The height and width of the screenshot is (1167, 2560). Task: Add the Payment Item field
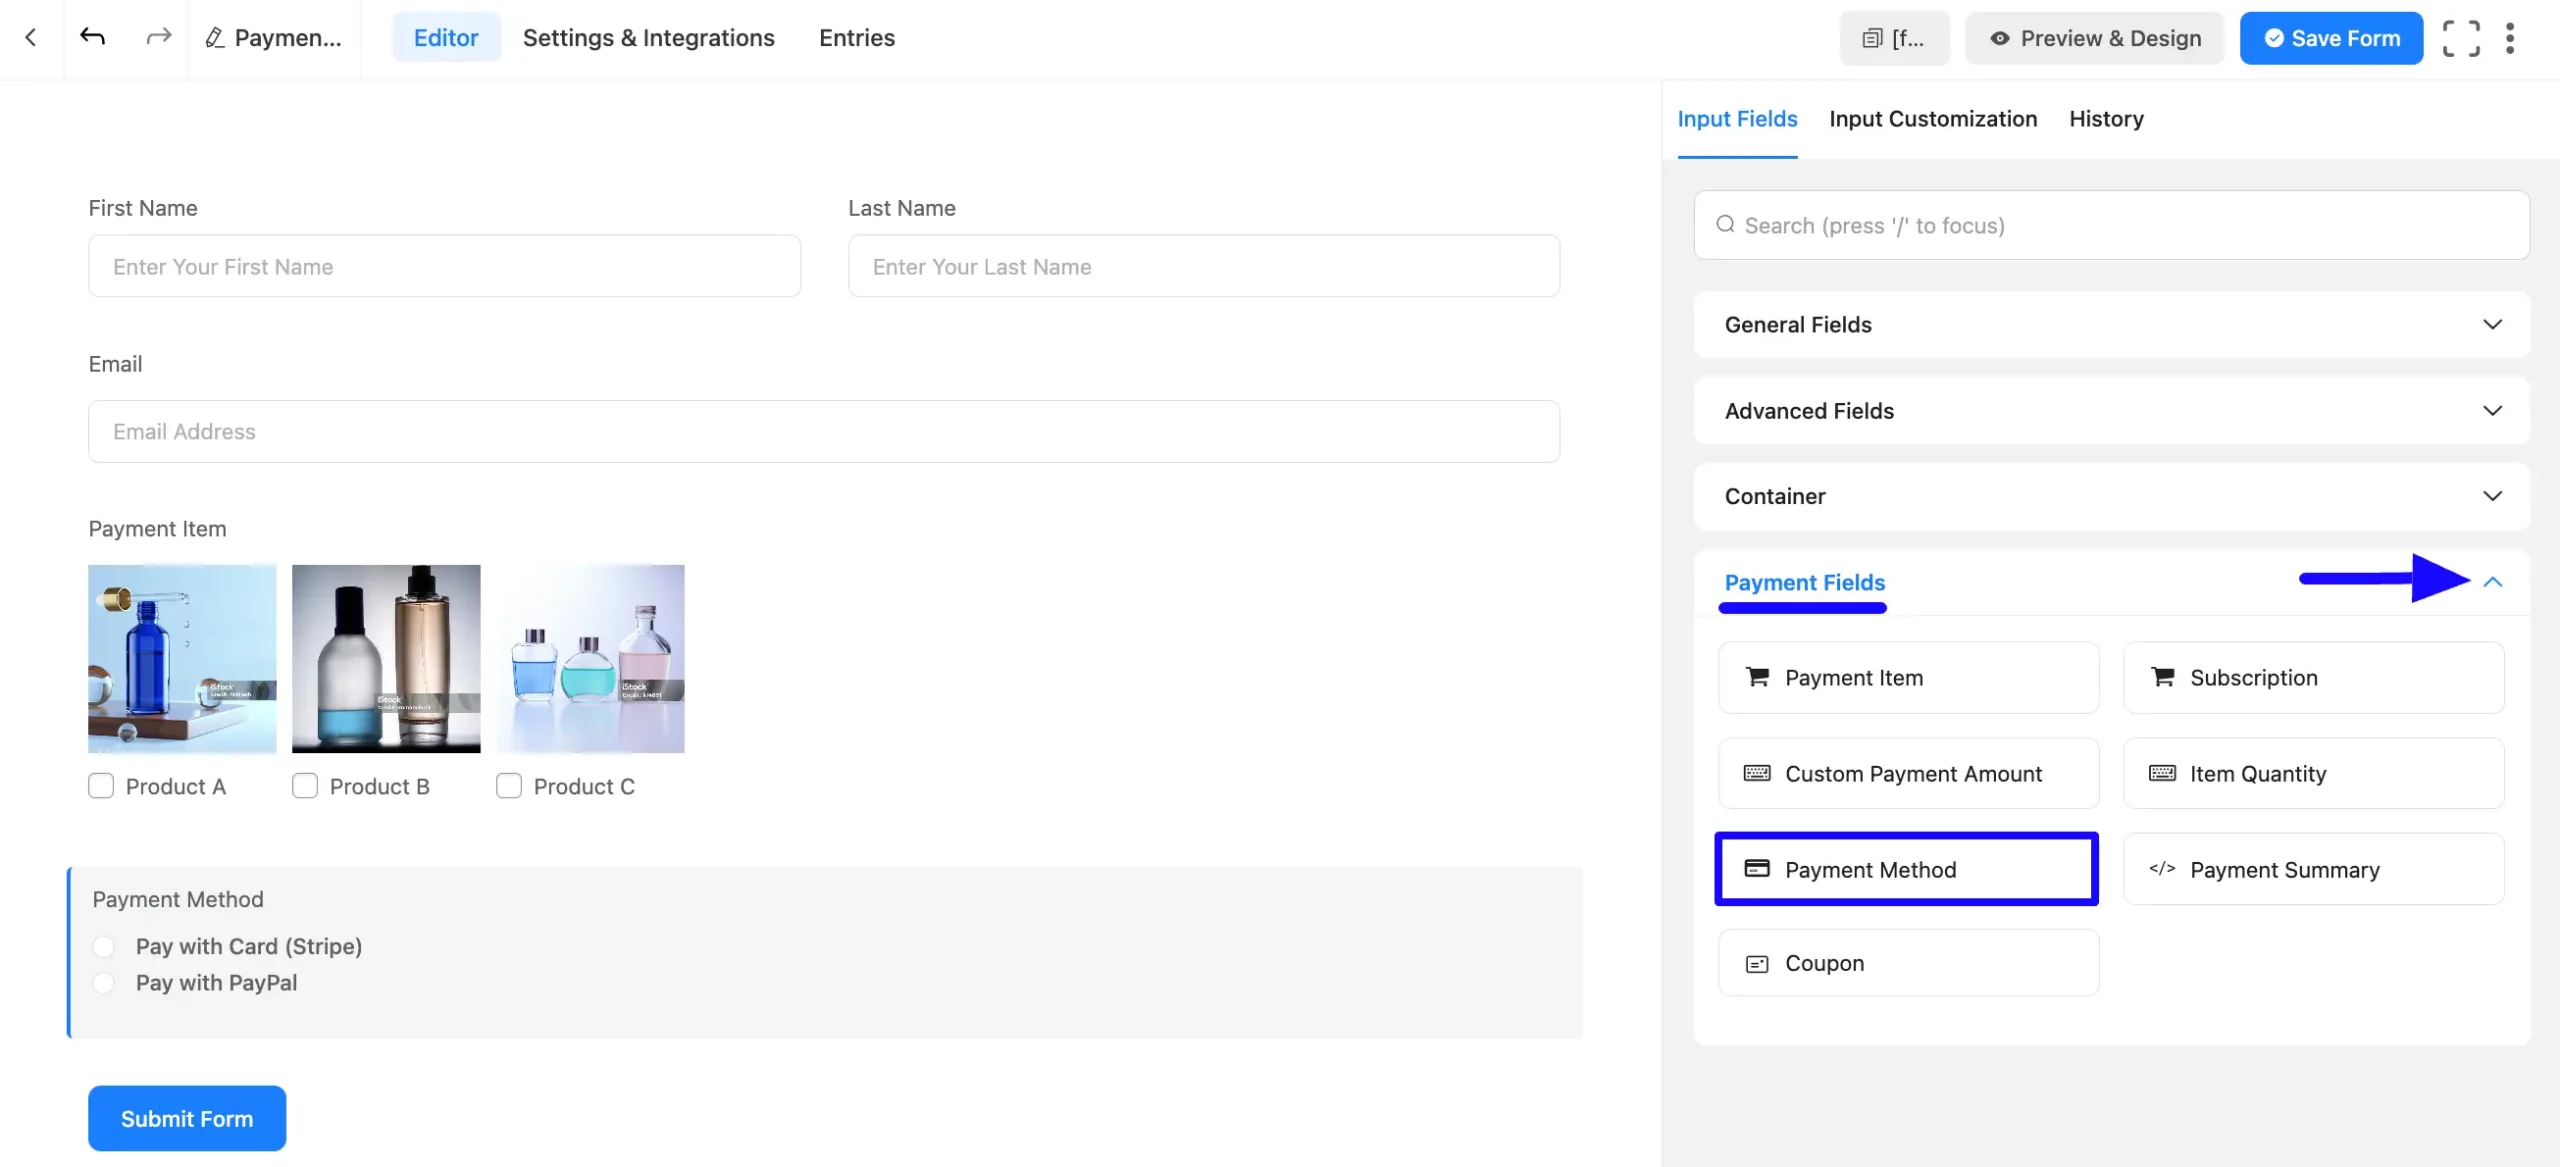coord(1908,677)
